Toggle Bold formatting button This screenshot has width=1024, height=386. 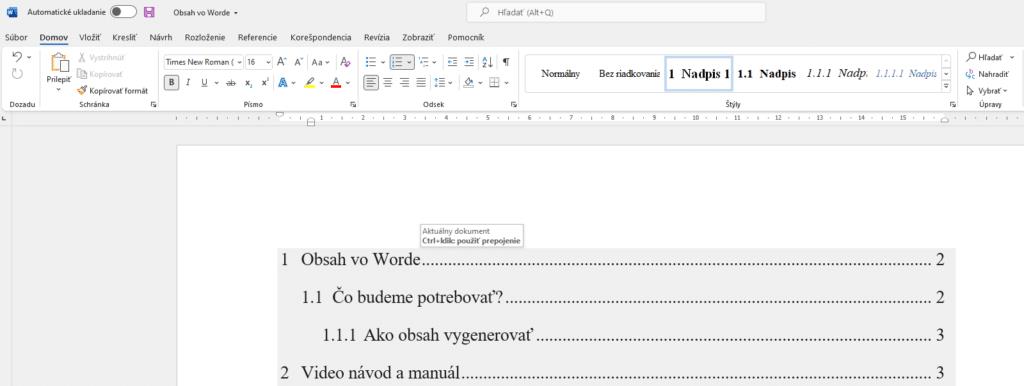point(172,83)
